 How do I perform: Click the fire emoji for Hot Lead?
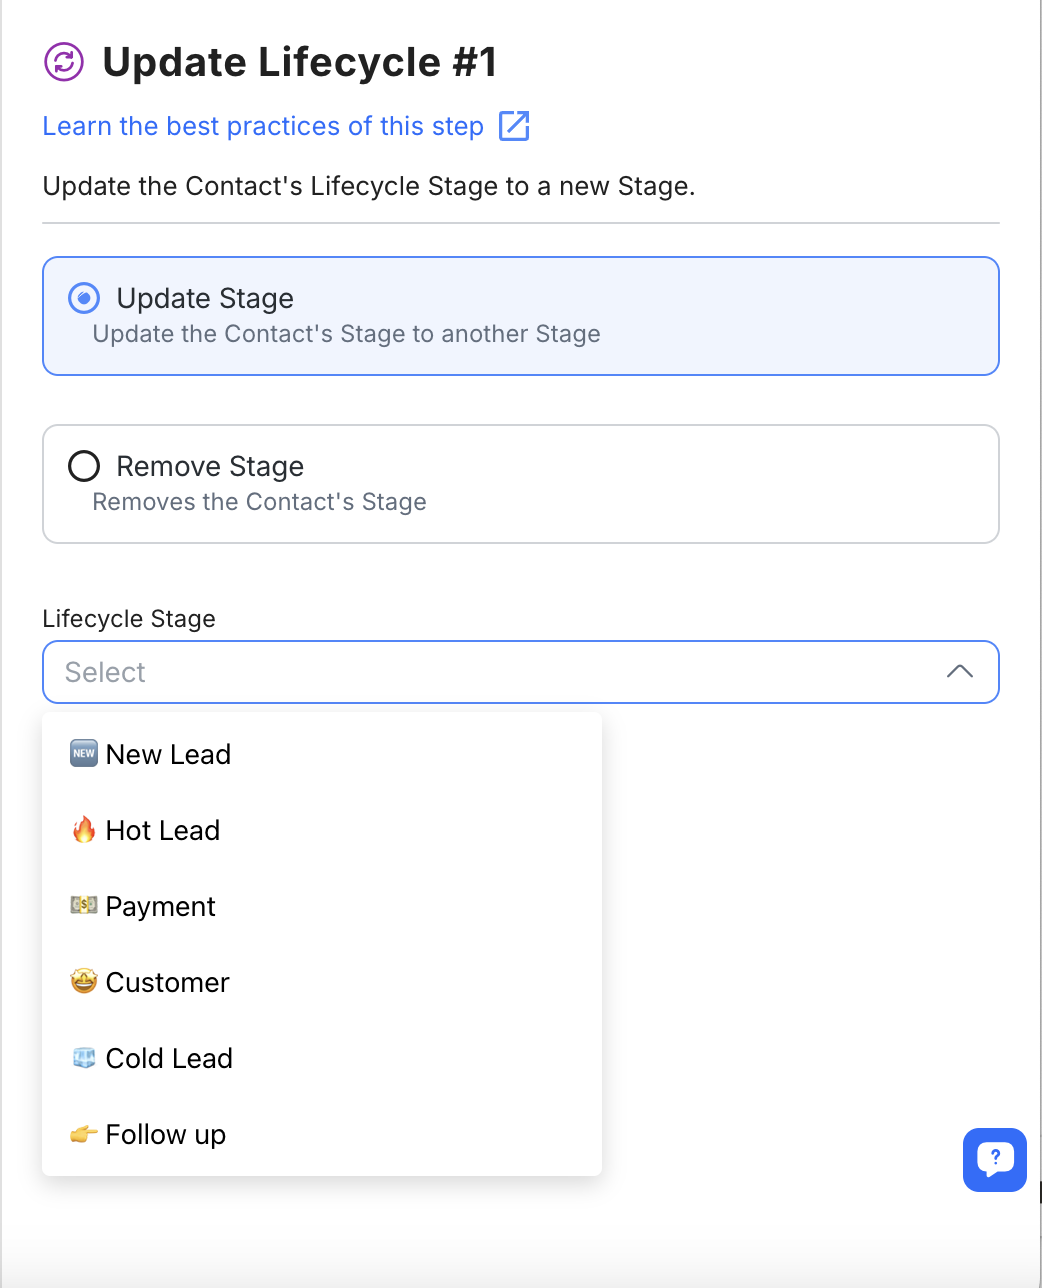pos(84,830)
